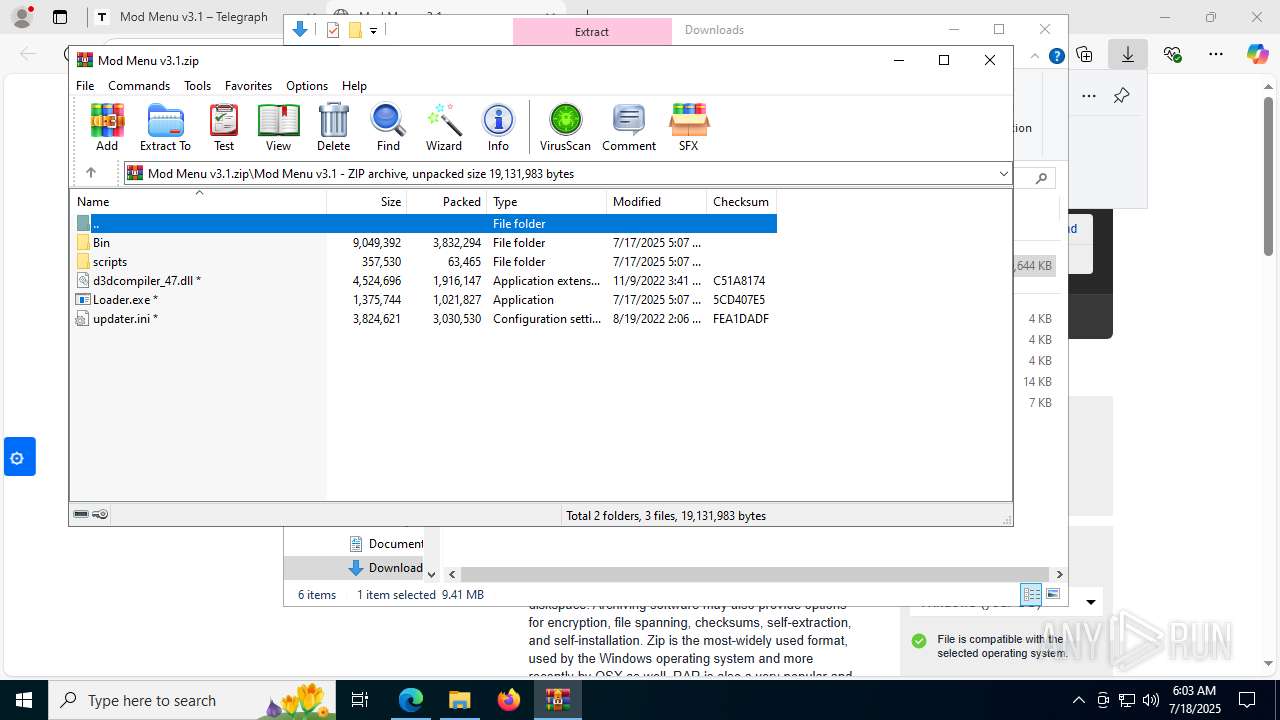1280x720 pixels.
Task: Go up one folder level arrow
Action: click(x=91, y=173)
